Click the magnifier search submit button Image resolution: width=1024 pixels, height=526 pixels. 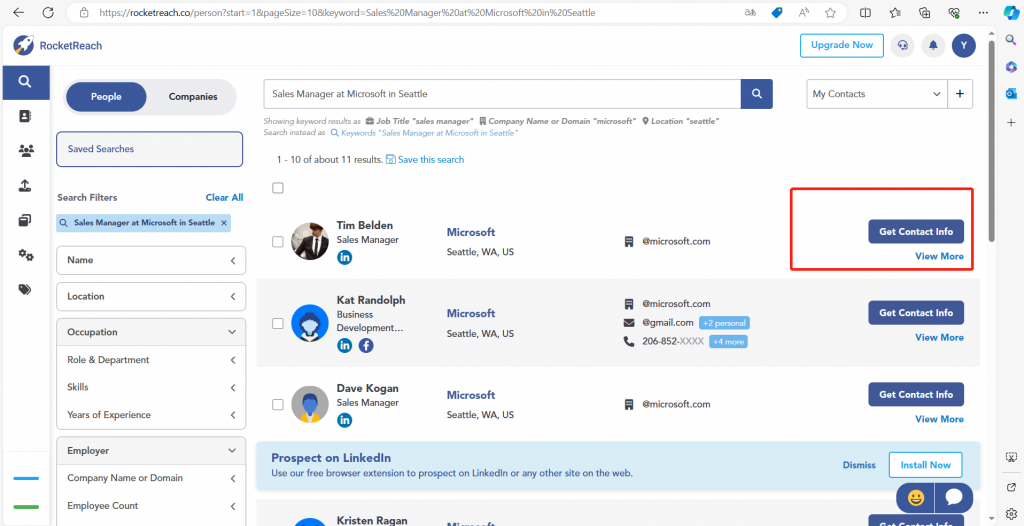click(756, 94)
